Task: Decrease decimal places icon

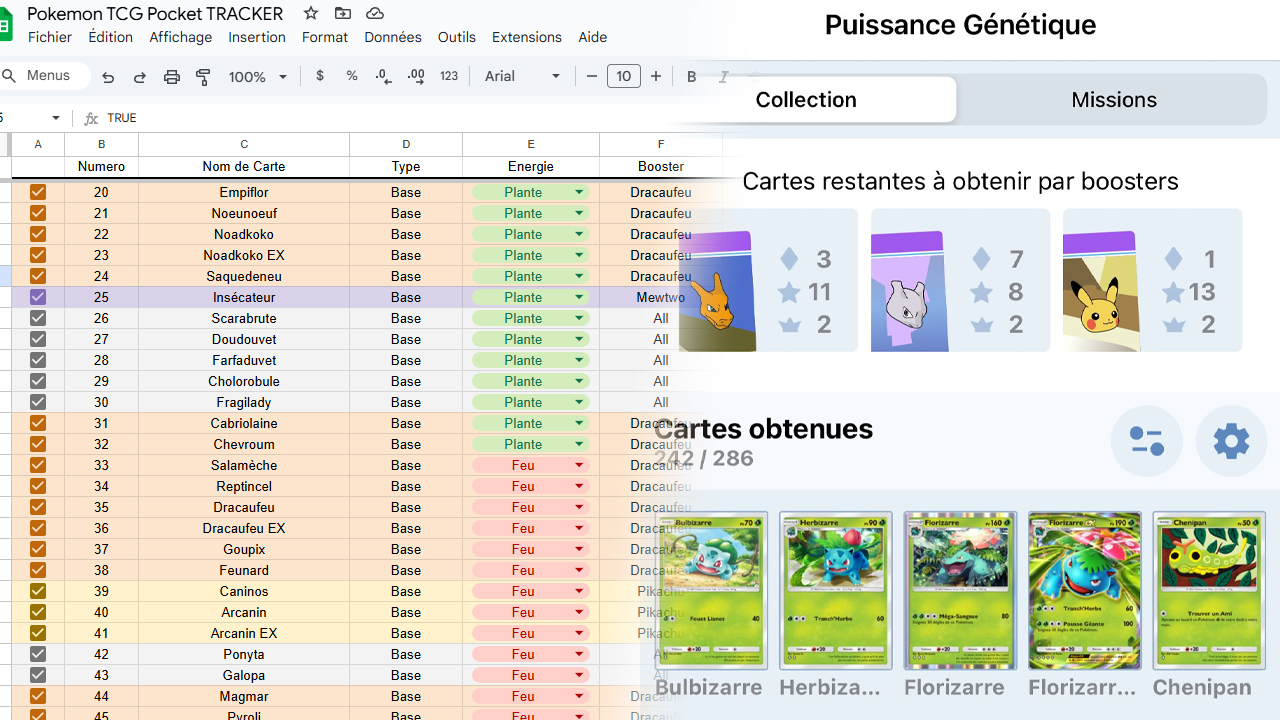Action: point(384,76)
